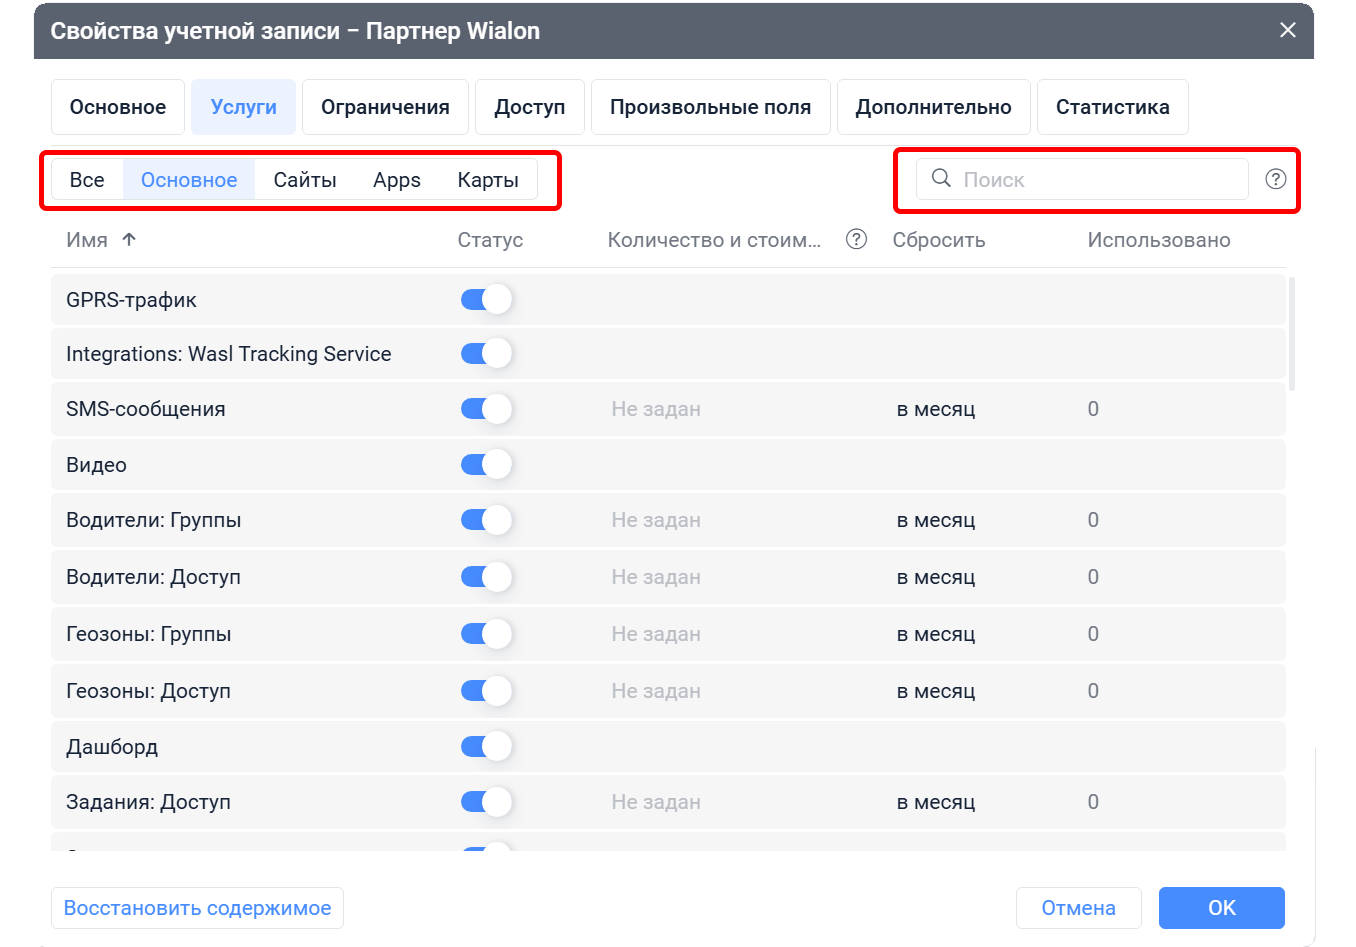Click the Использовано column header
The width and height of the screenshot is (1356, 947).
pyautogui.click(x=1159, y=240)
